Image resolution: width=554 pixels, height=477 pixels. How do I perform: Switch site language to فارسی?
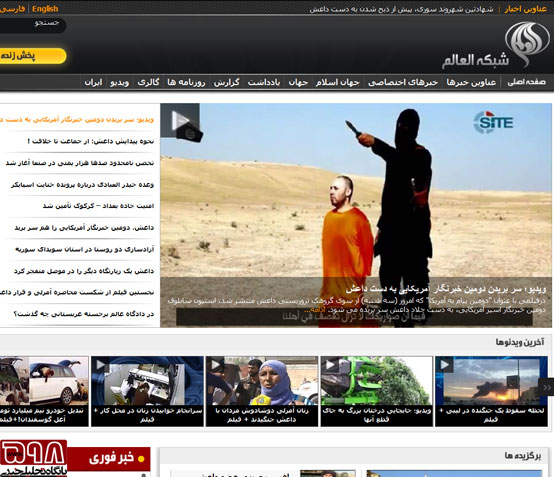point(13,9)
